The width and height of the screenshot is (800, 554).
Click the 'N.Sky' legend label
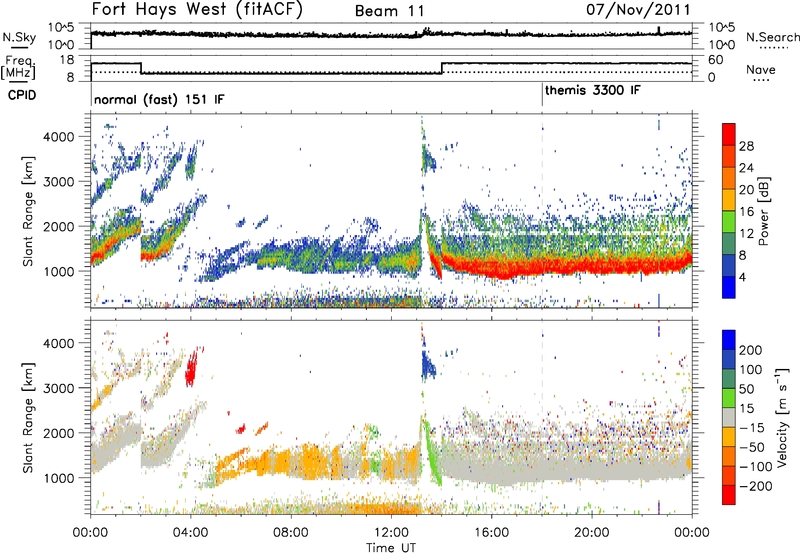pyautogui.click(x=19, y=37)
